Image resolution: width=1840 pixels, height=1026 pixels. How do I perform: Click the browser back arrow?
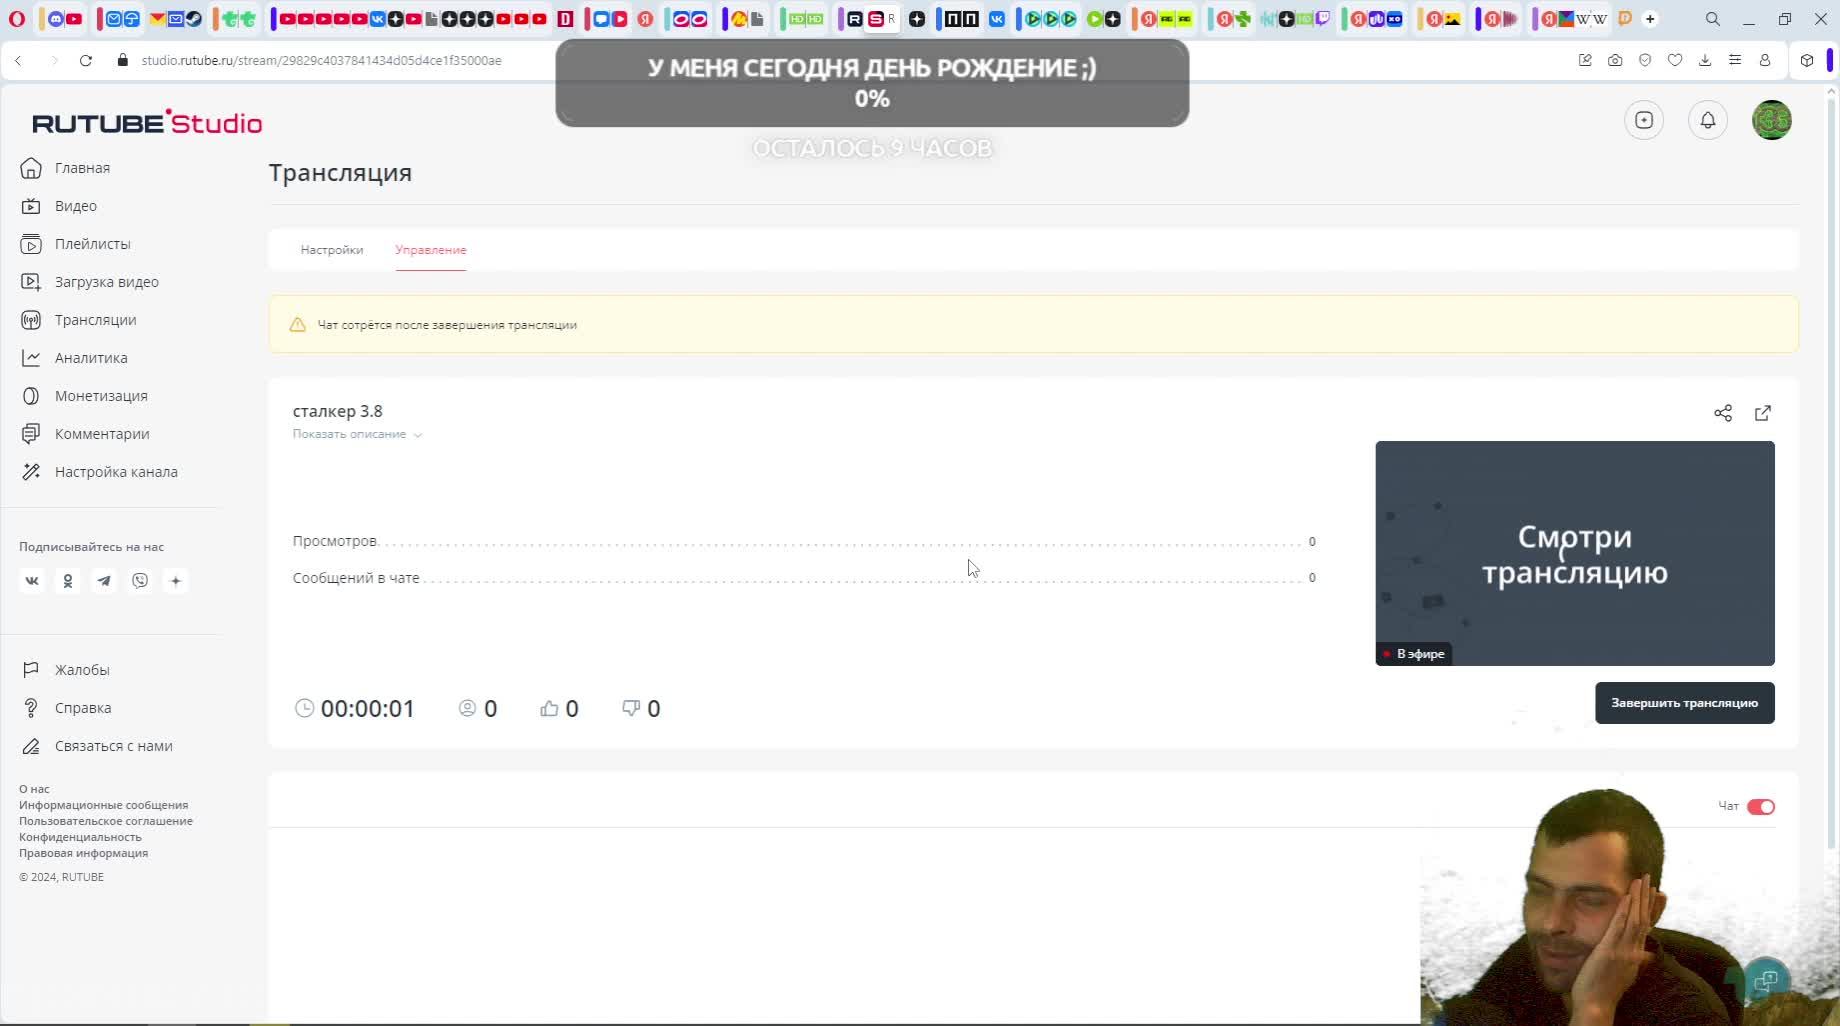point(18,60)
